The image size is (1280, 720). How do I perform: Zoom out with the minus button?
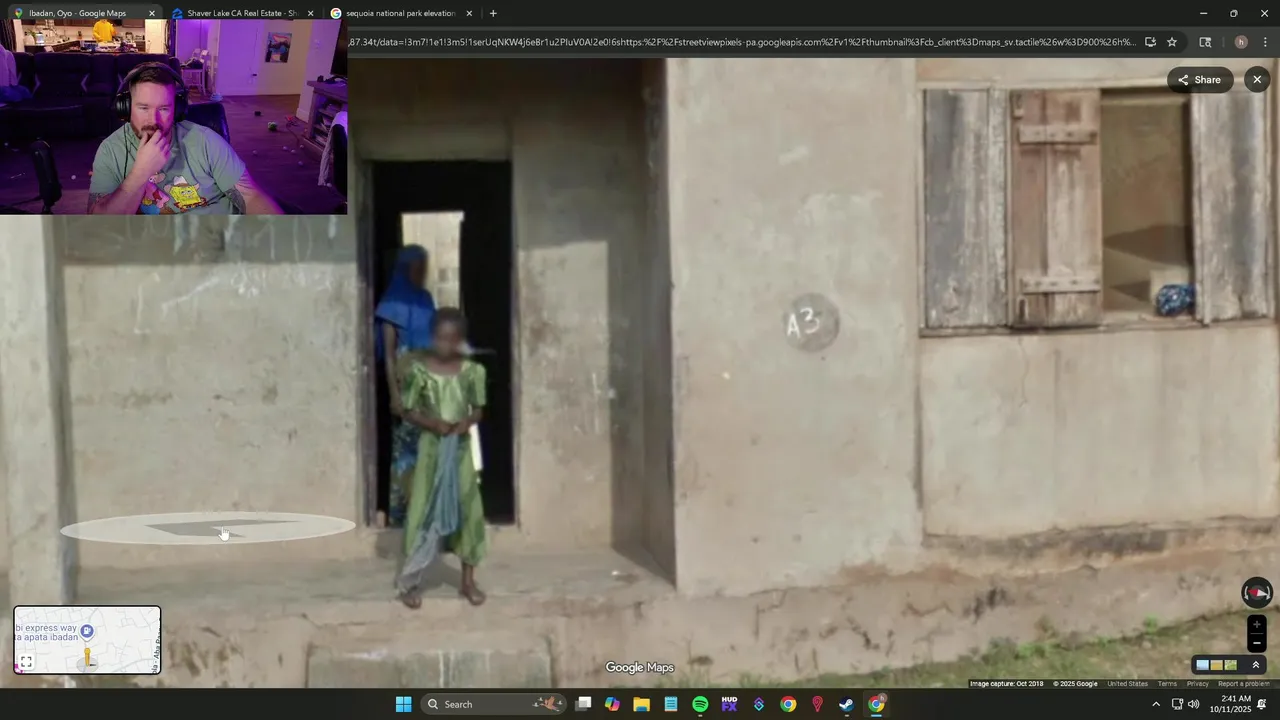pyautogui.click(x=1257, y=643)
